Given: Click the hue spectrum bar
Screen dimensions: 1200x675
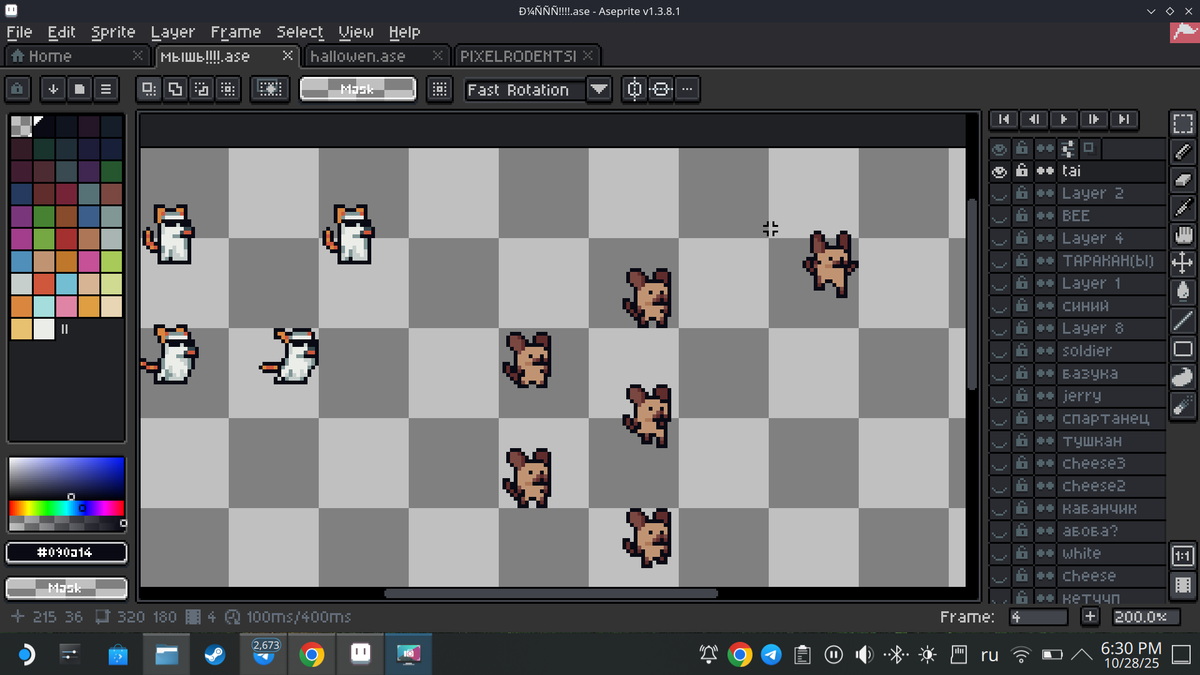Looking at the screenshot, I should click(66, 508).
